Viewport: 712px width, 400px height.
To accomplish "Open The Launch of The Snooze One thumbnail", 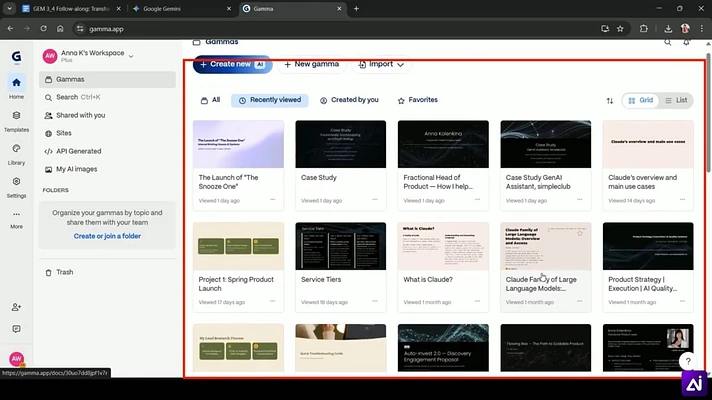I will point(238,144).
